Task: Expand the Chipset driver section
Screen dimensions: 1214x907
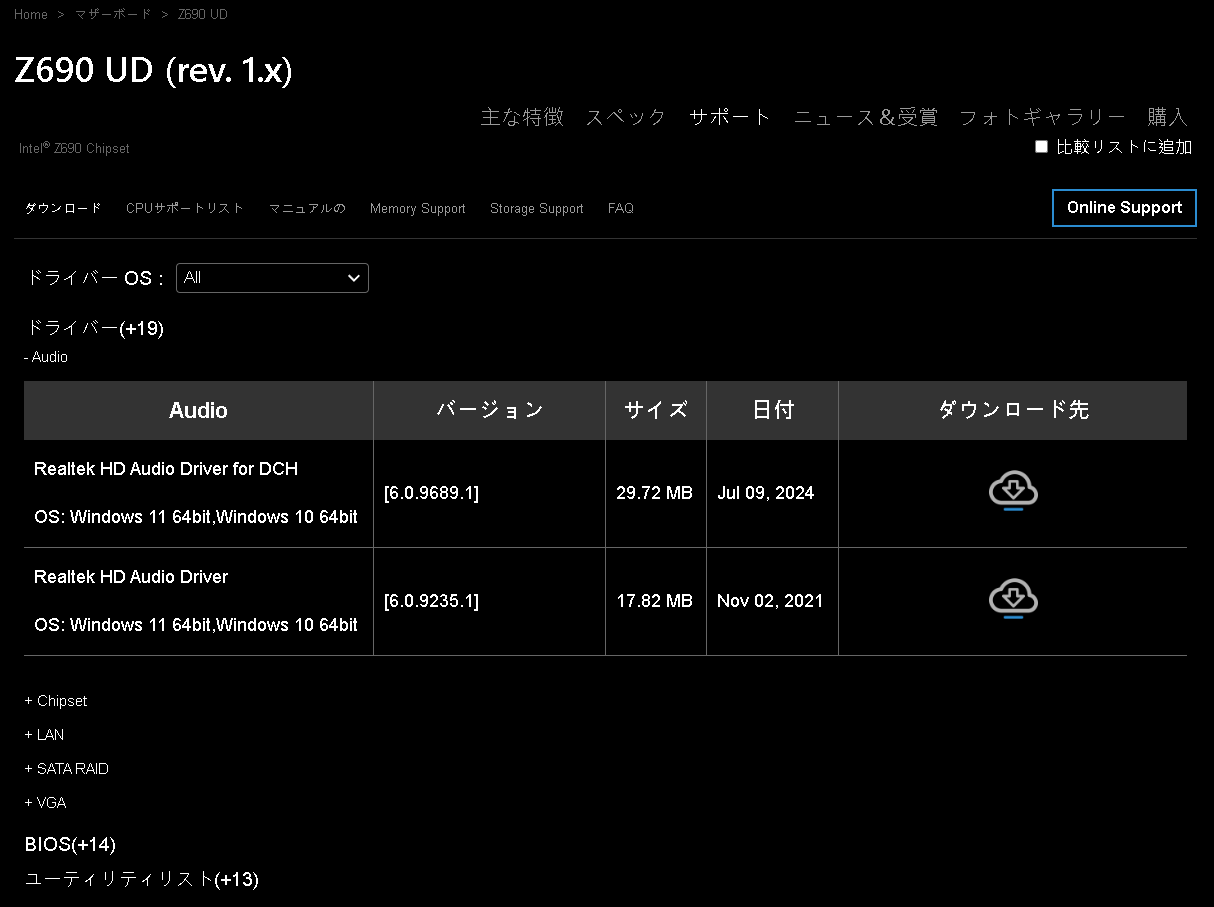Action: coord(55,700)
